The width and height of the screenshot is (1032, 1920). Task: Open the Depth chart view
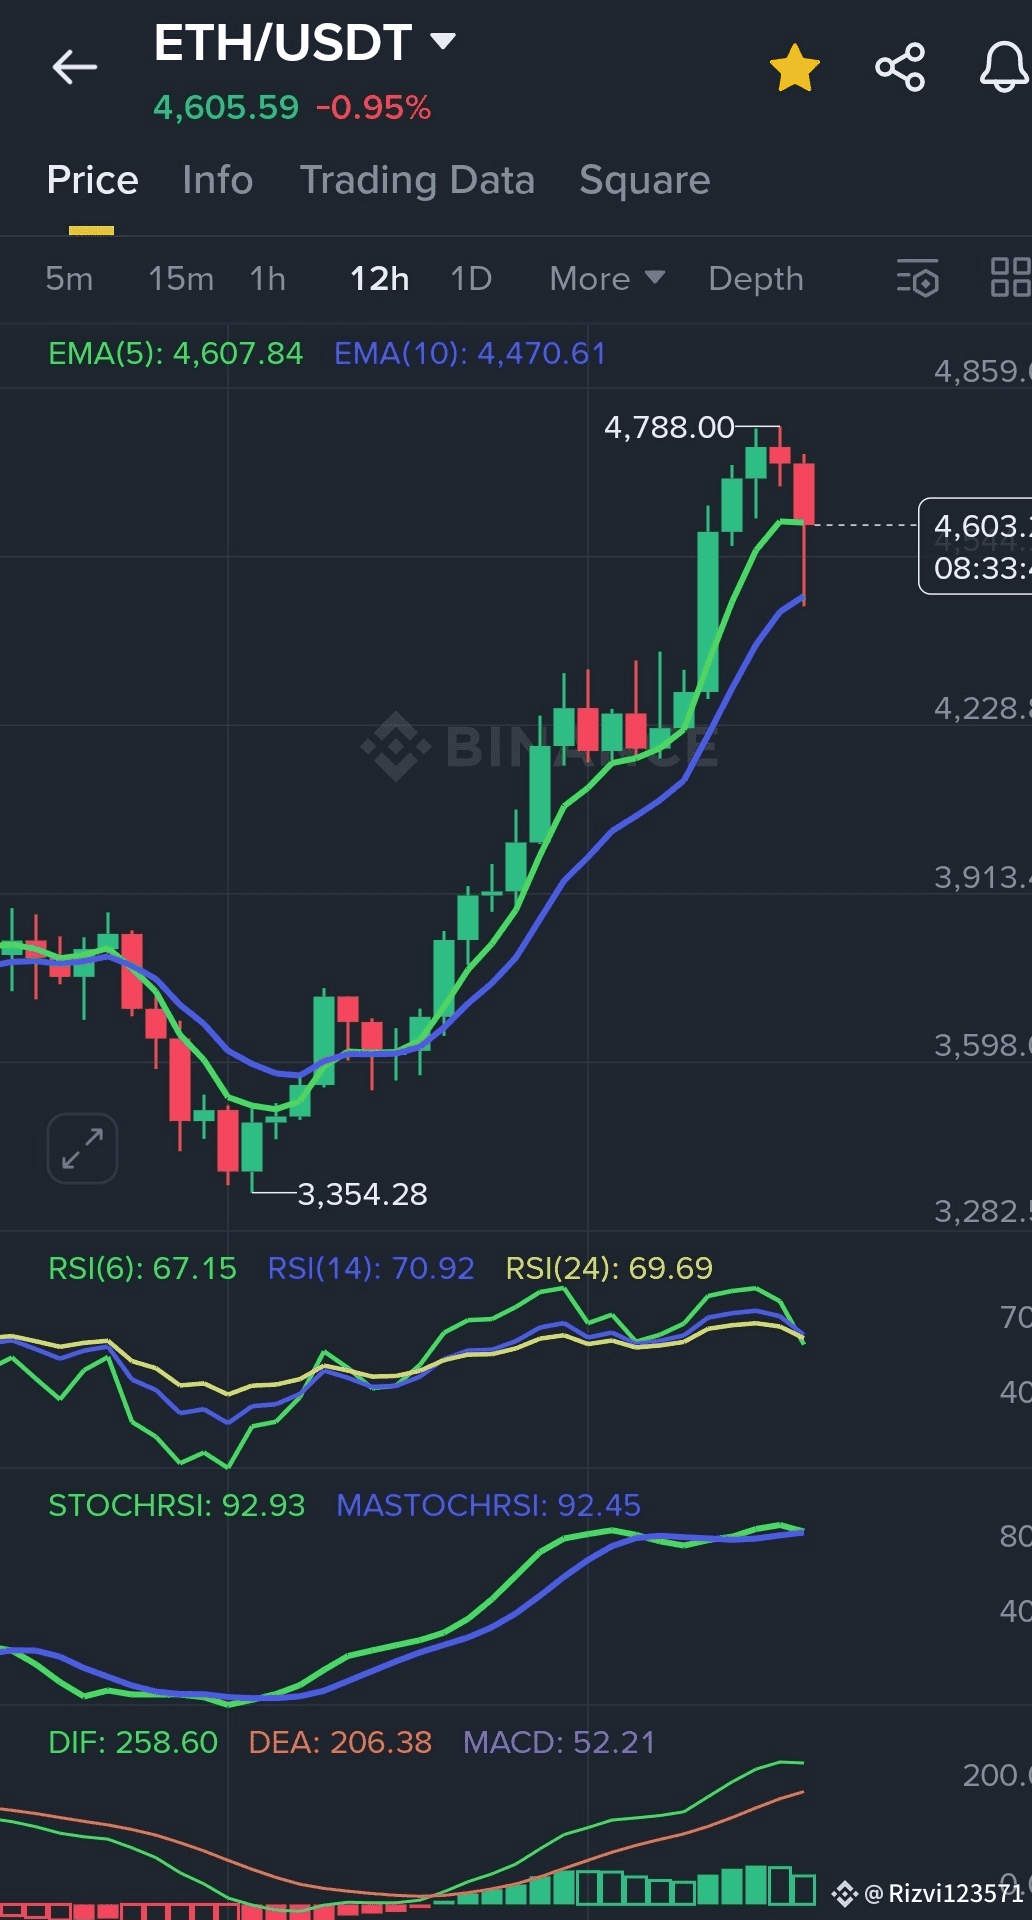click(x=756, y=279)
